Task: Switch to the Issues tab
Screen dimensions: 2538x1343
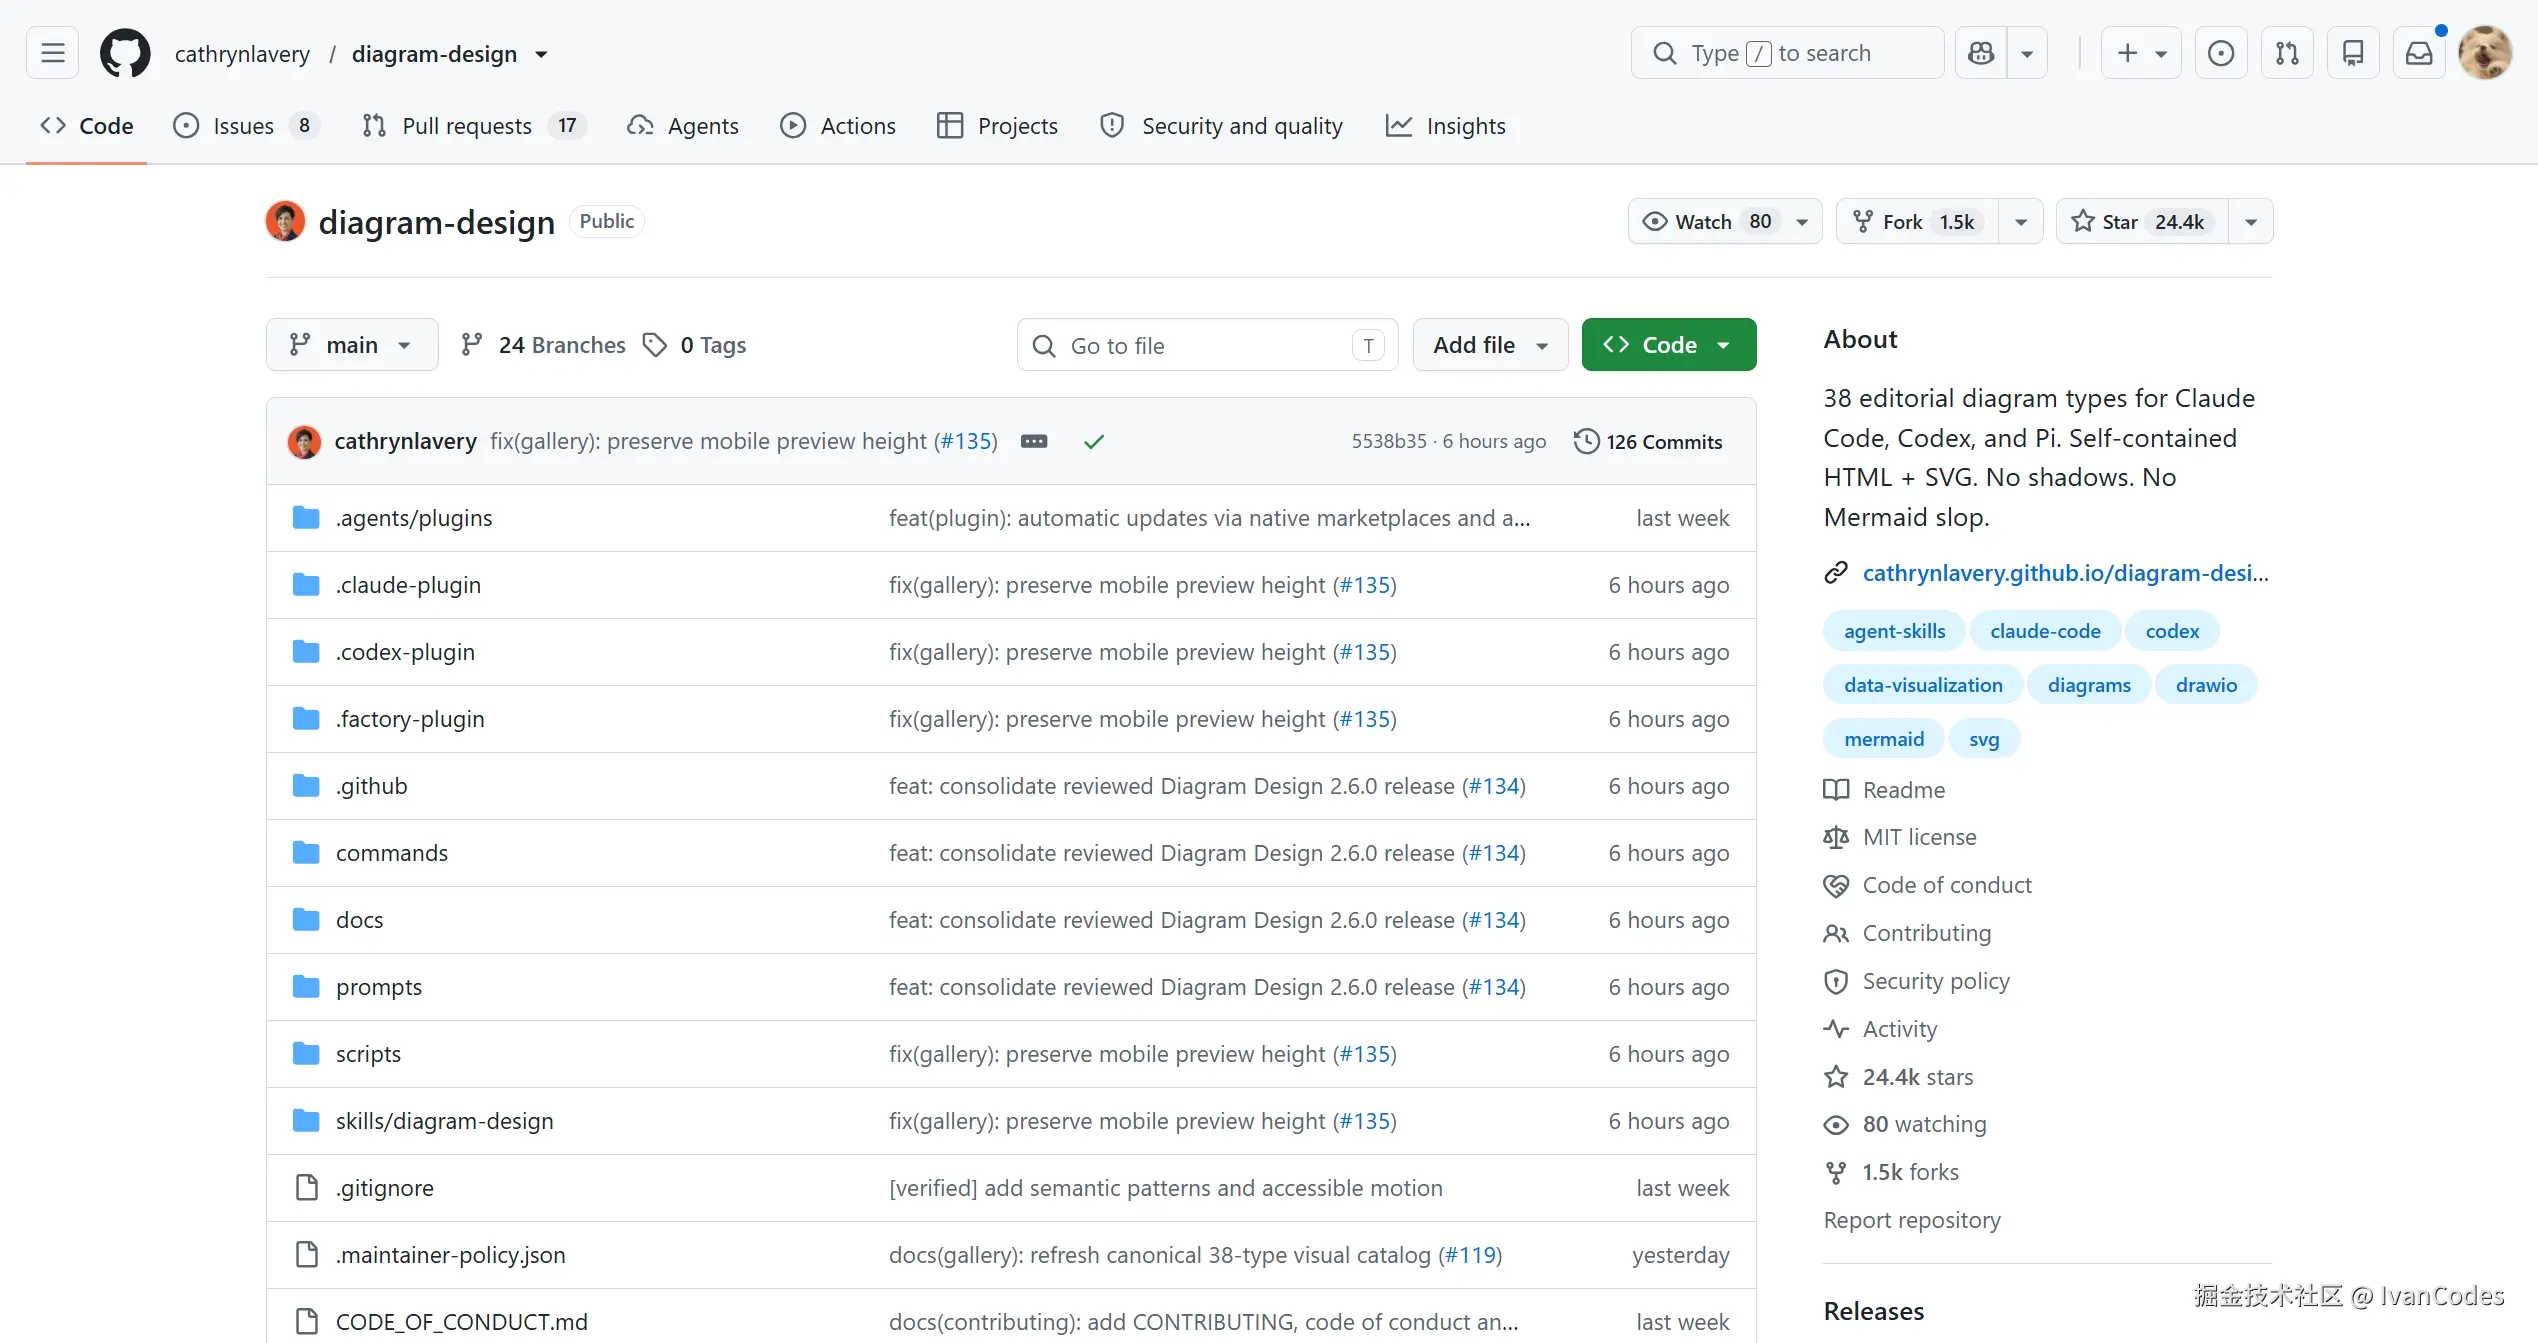Action: pyautogui.click(x=246, y=126)
